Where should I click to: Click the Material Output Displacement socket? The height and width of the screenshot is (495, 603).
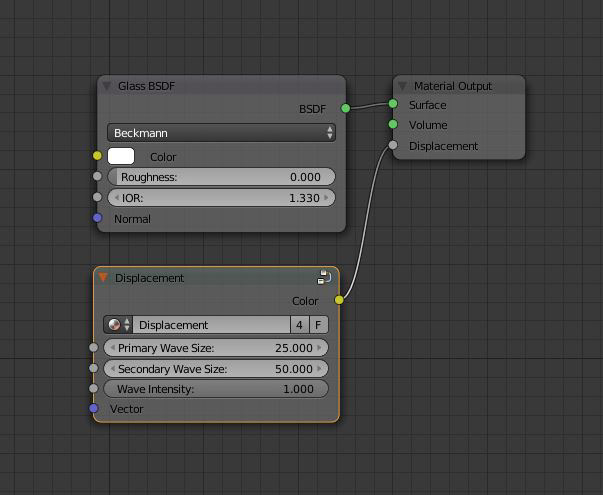pos(393,145)
